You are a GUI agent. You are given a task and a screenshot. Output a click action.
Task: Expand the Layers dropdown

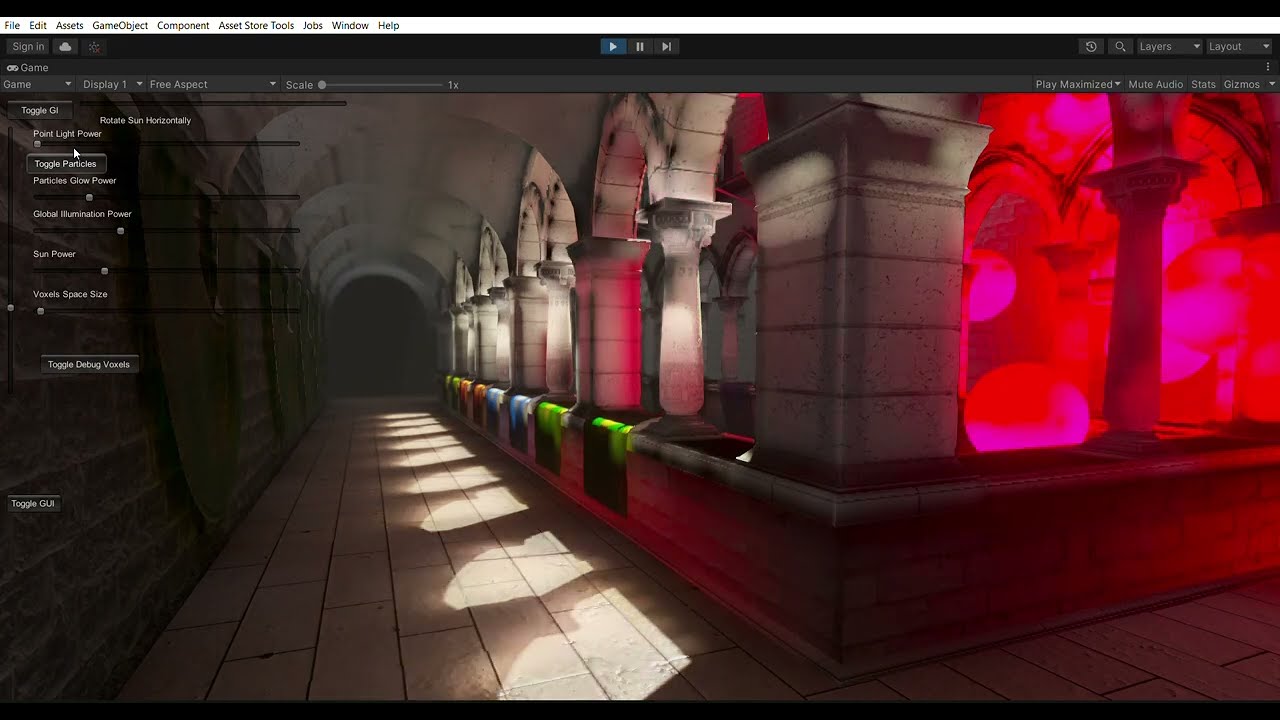pos(1169,46)
